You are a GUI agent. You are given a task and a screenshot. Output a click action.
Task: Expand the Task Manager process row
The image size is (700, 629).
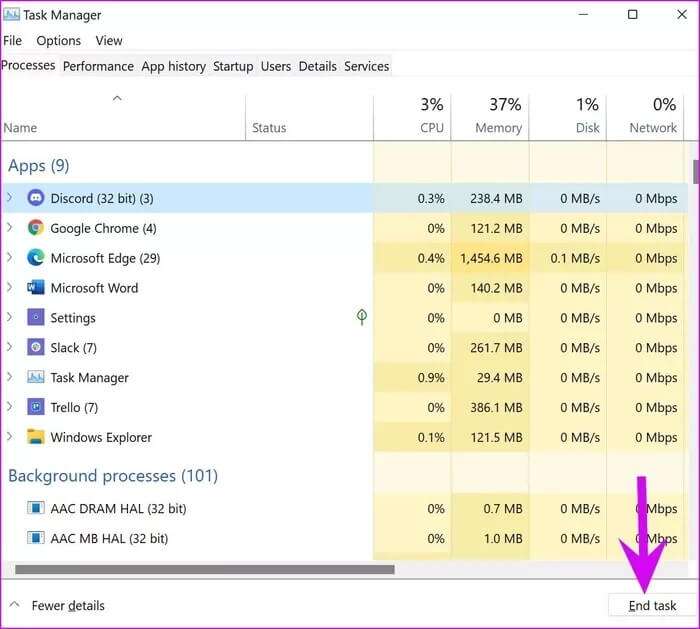[x=10, y=377]
